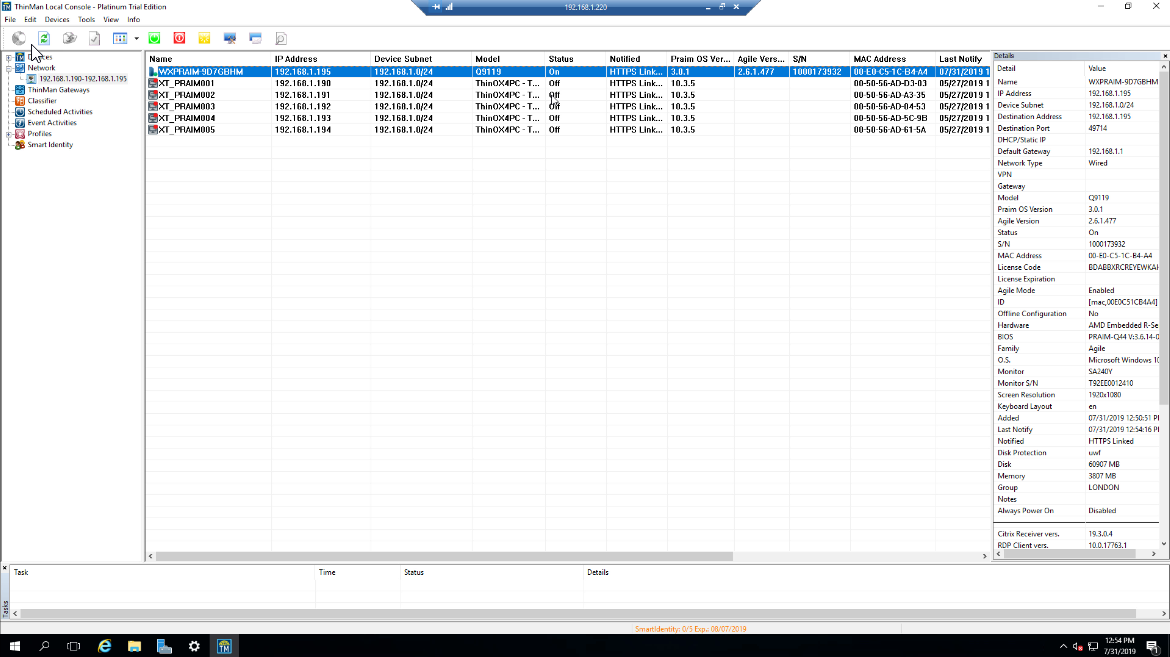Sort by the IP Address column header
This screenshot has width=1170, height=657.
tap(321, 59)
